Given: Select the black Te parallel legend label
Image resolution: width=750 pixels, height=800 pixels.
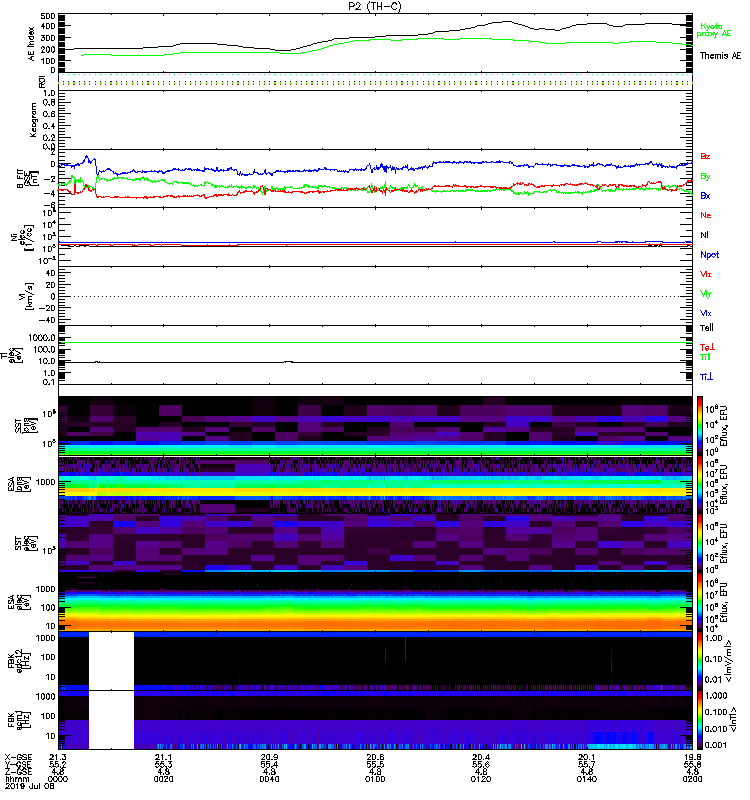Looking at the screenshot, I should click(x=706, y=328).
